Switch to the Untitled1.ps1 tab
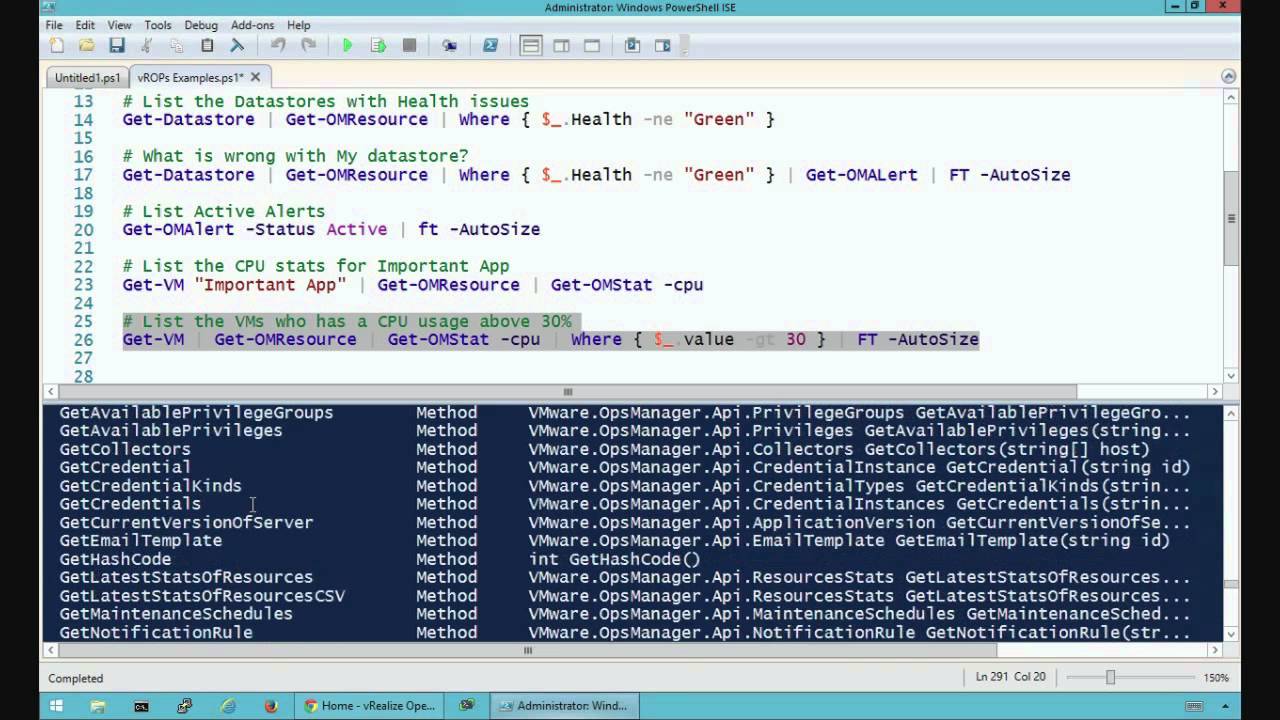 pyautogui.click(x=87, y=78)
